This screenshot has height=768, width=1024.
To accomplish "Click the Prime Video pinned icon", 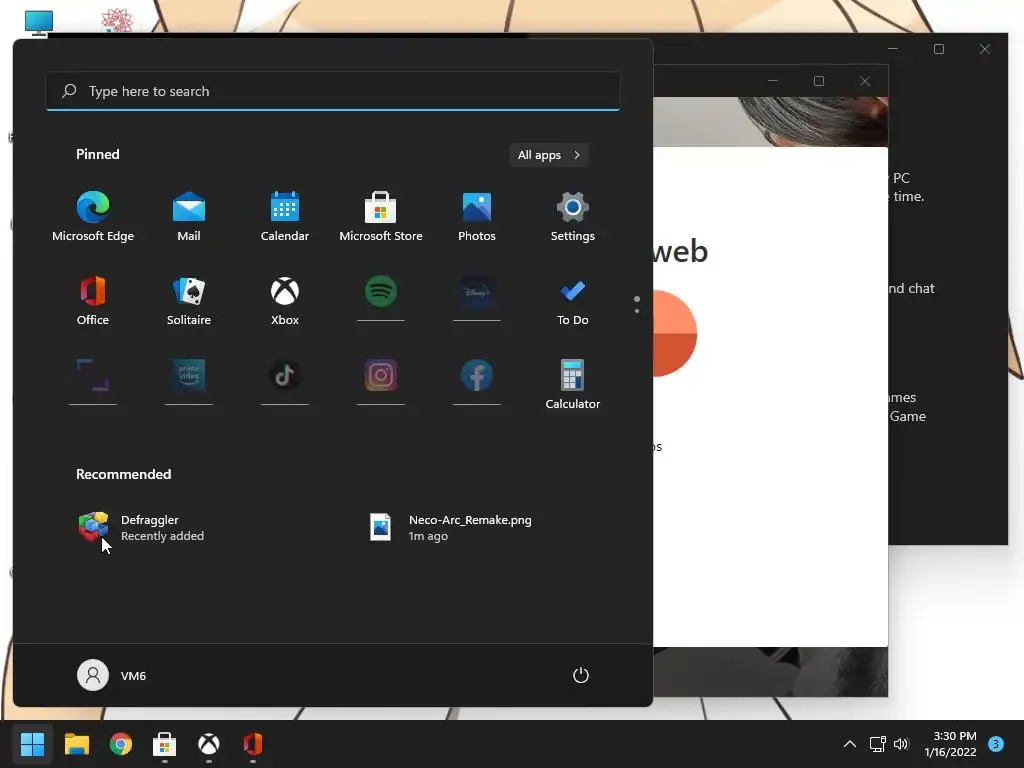I will 189,376.
